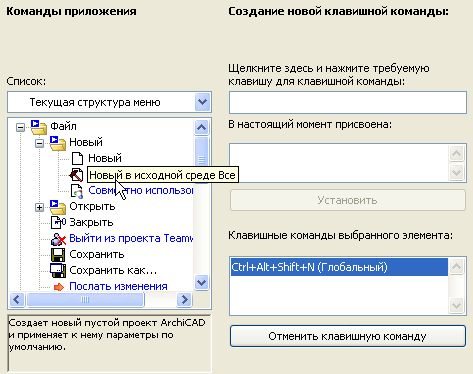Click the blank page icon beside Новый command
This screenshot has width=473, height=374.
pyautogui.click(x=77, y=158)
